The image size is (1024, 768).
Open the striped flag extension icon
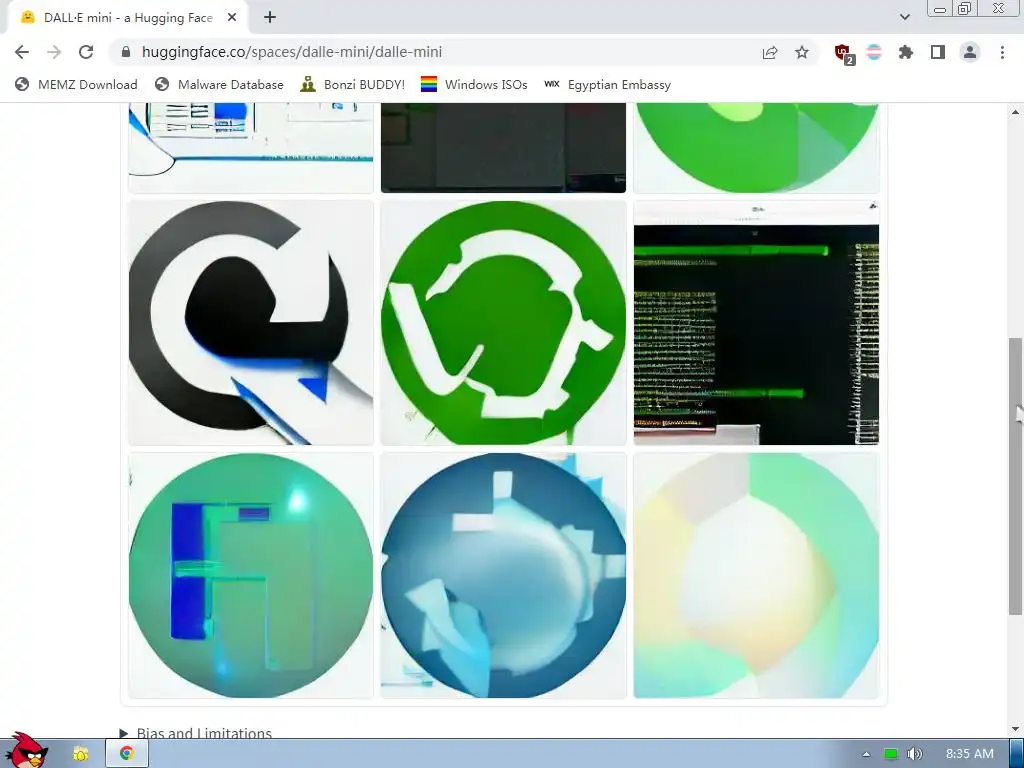874,52
